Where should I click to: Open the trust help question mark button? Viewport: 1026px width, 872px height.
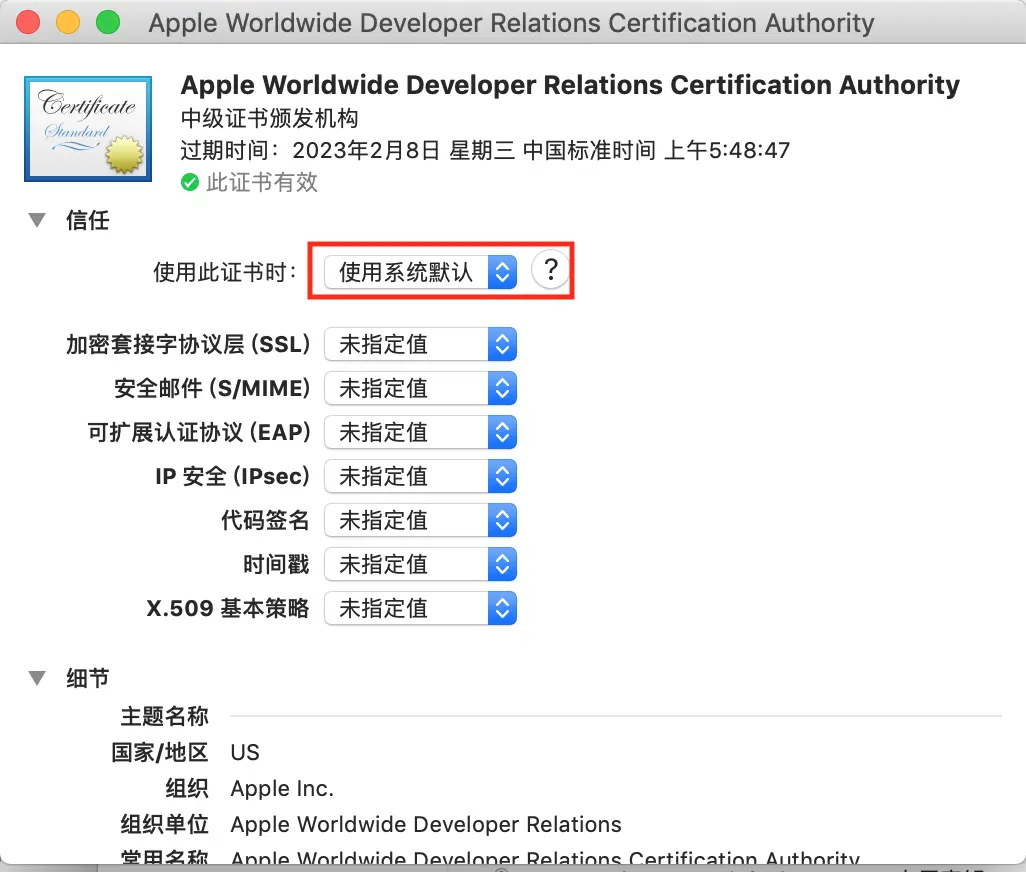click(x=550, y=270)
